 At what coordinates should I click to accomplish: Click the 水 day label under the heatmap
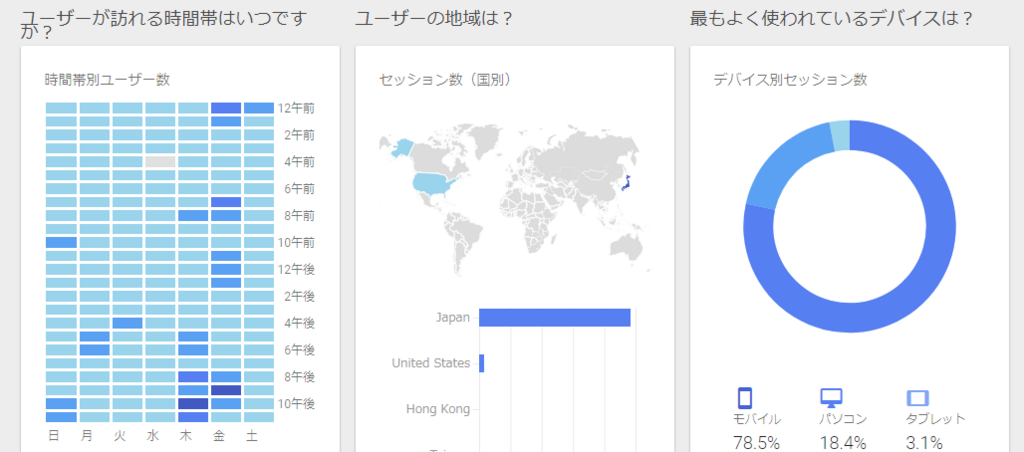(152, 435)
